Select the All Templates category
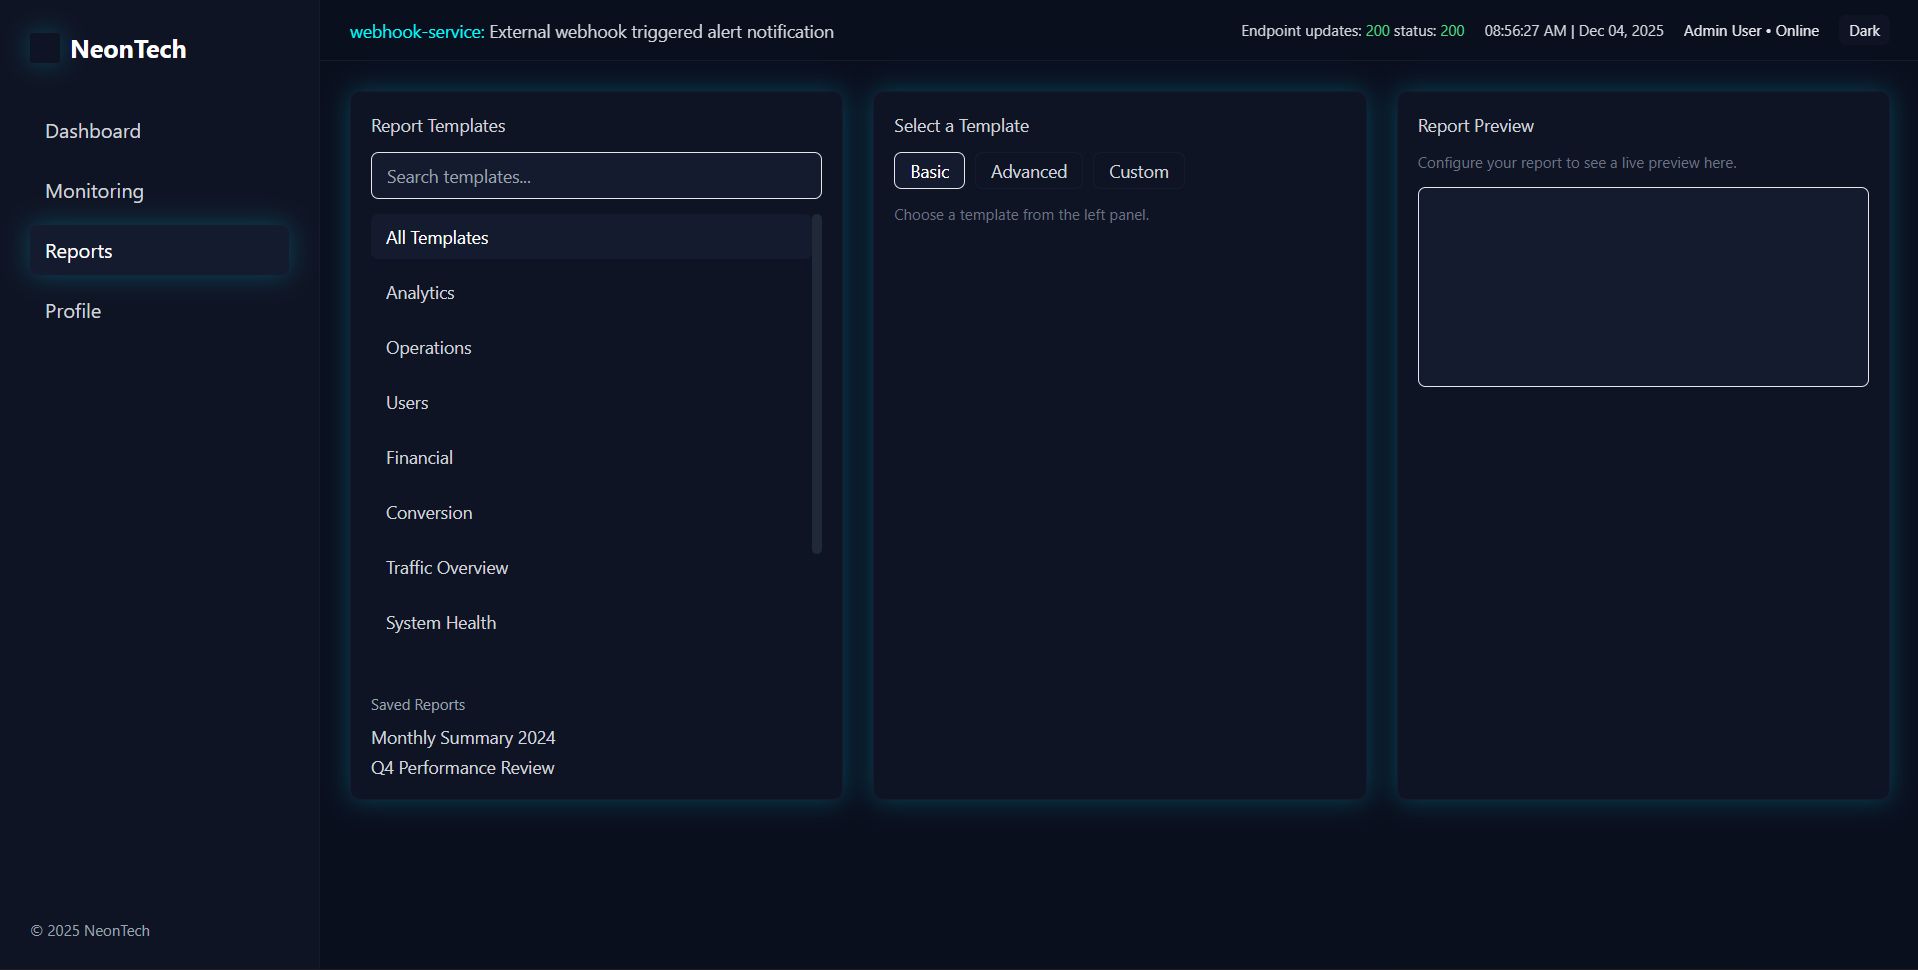1918x970 pixels. click(x=591, y=237)
